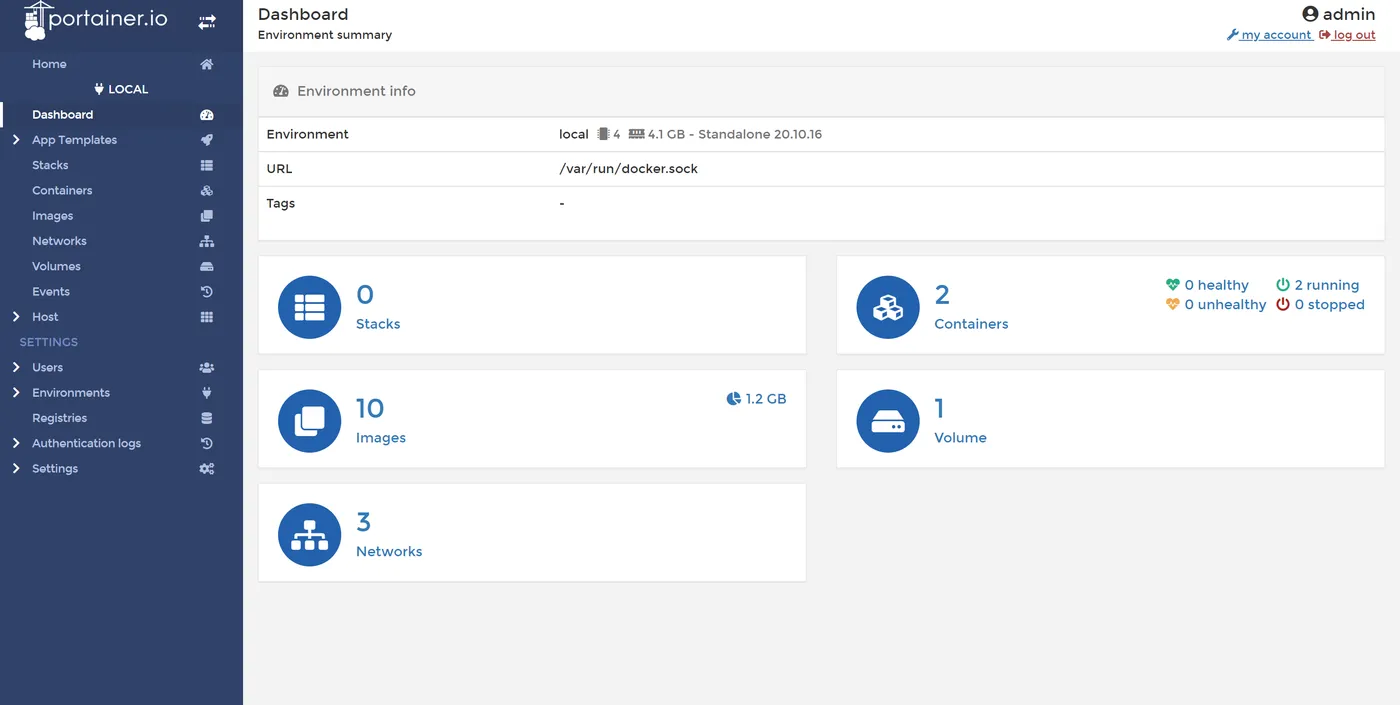Click the large Volume drive circle icon
1400x705 pixels.
point(888,421)
